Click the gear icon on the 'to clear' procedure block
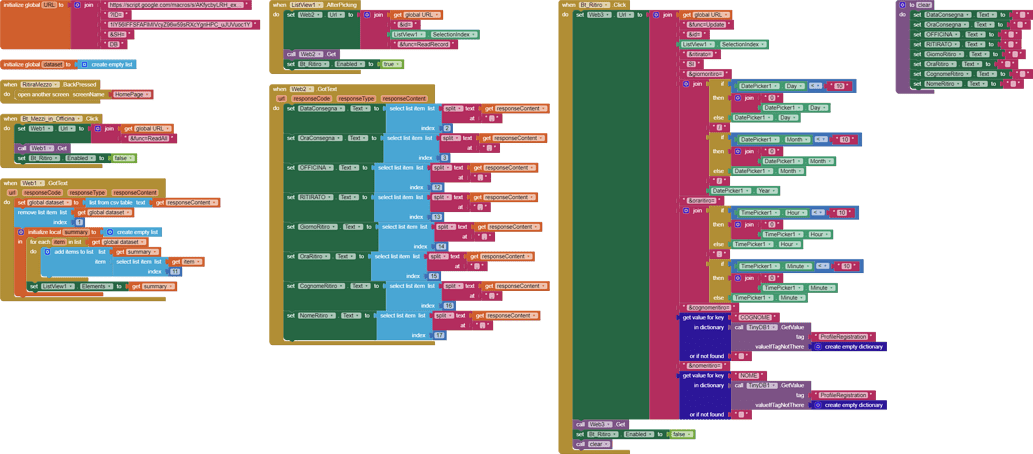The image size is (1033, 454). point(902,5)
